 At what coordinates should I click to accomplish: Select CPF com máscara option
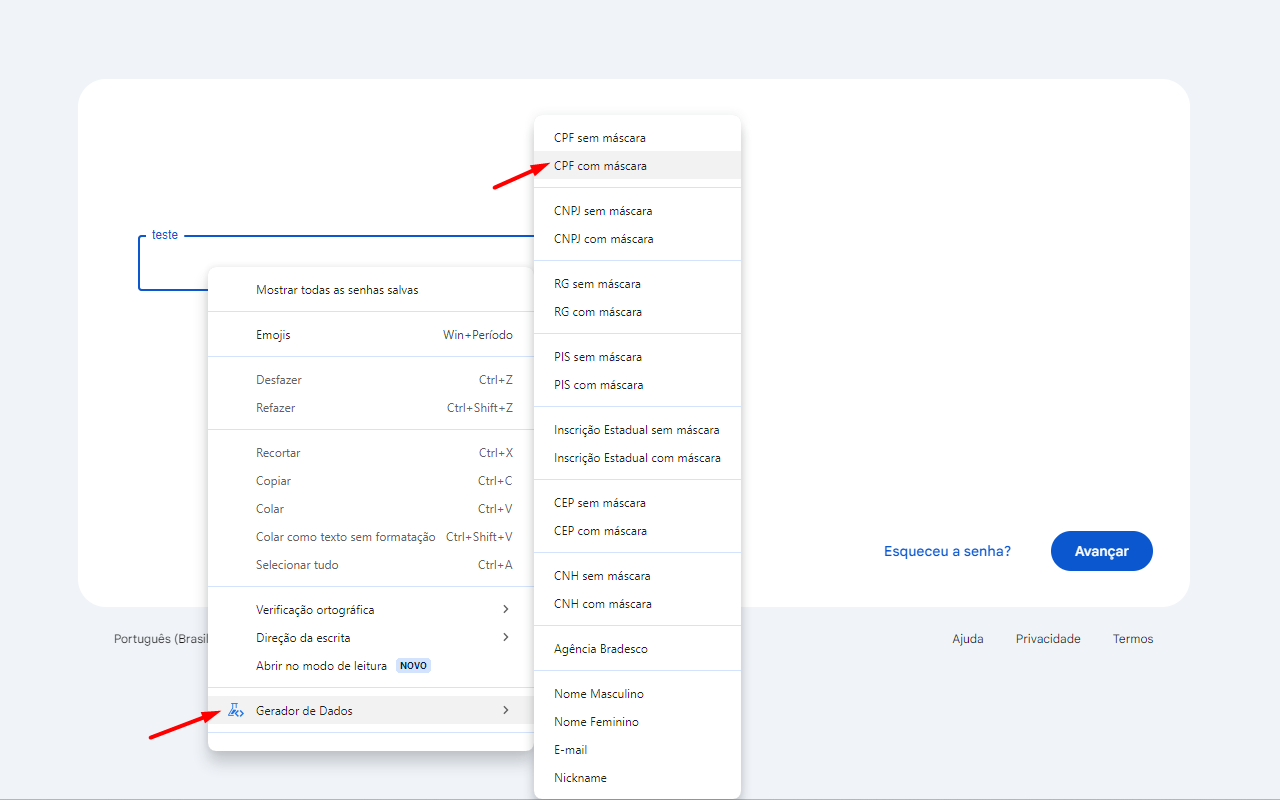(x=637, y=166)
